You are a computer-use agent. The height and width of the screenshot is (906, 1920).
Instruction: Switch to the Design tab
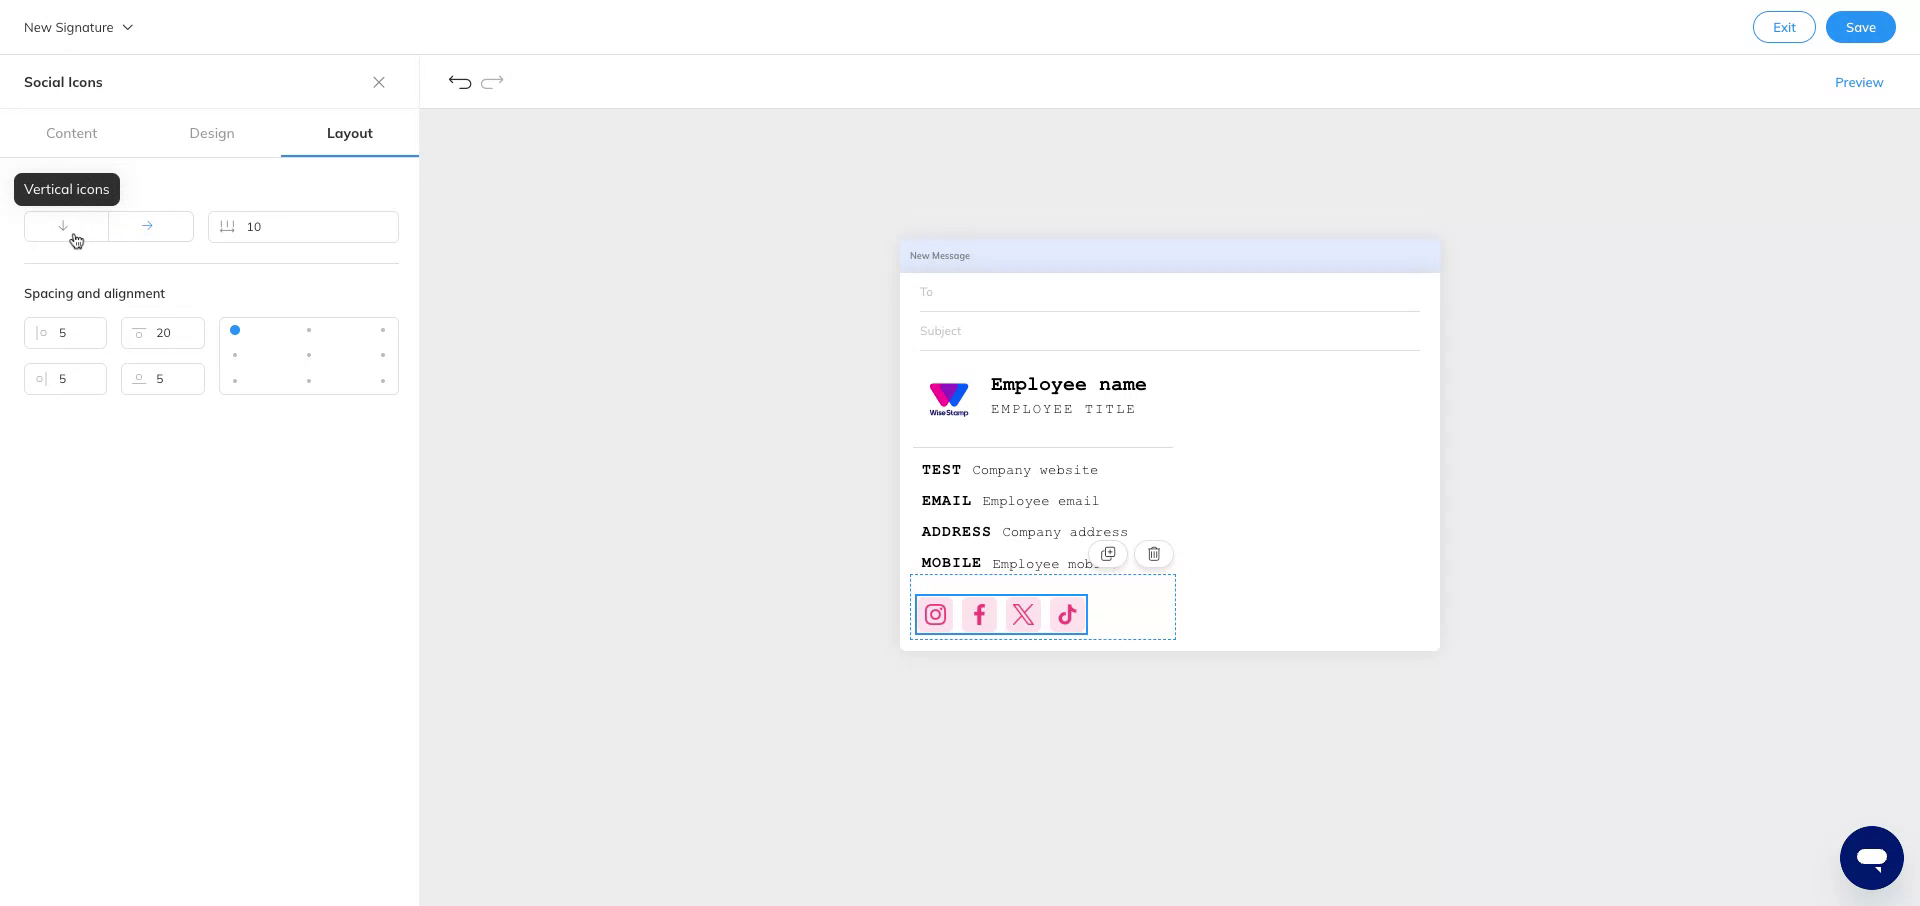212,133
